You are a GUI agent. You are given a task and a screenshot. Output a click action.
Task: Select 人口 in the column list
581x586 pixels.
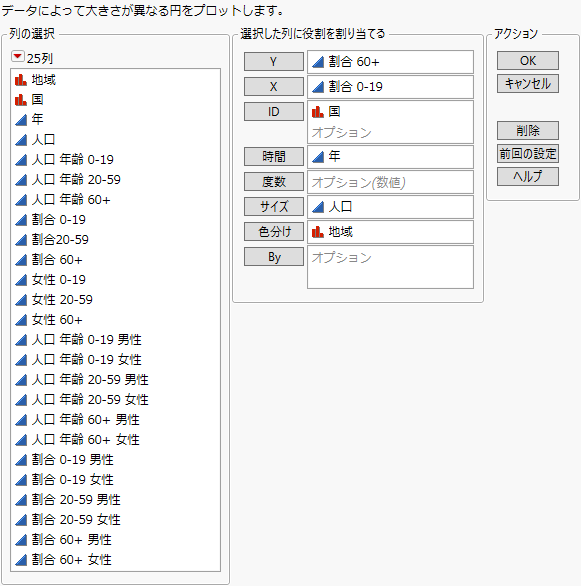[115, 139]
